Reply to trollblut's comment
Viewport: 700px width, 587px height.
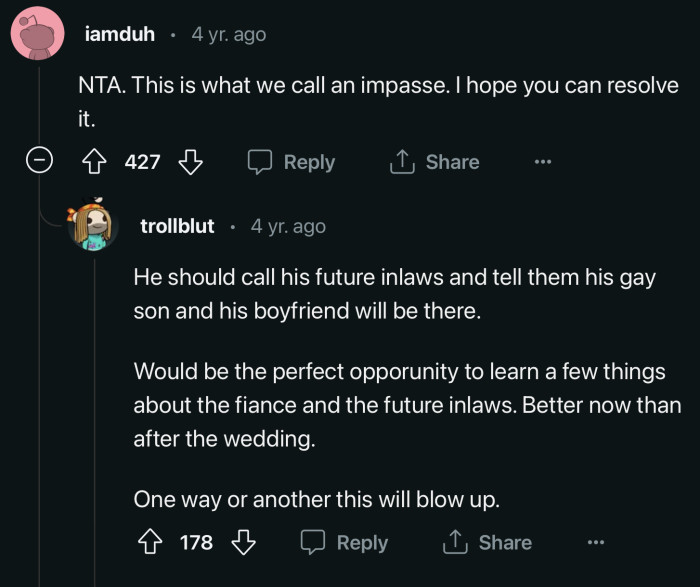pos(345,542)
